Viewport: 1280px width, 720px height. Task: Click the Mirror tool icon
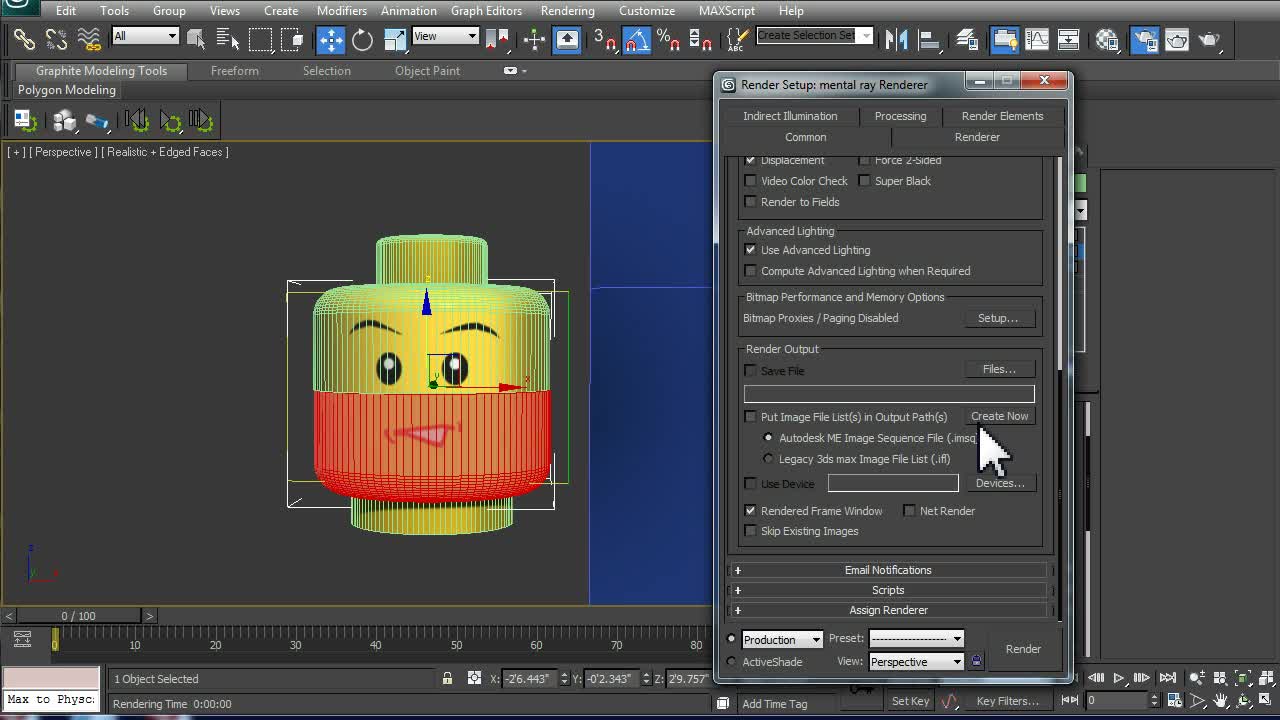coord(897,40)
